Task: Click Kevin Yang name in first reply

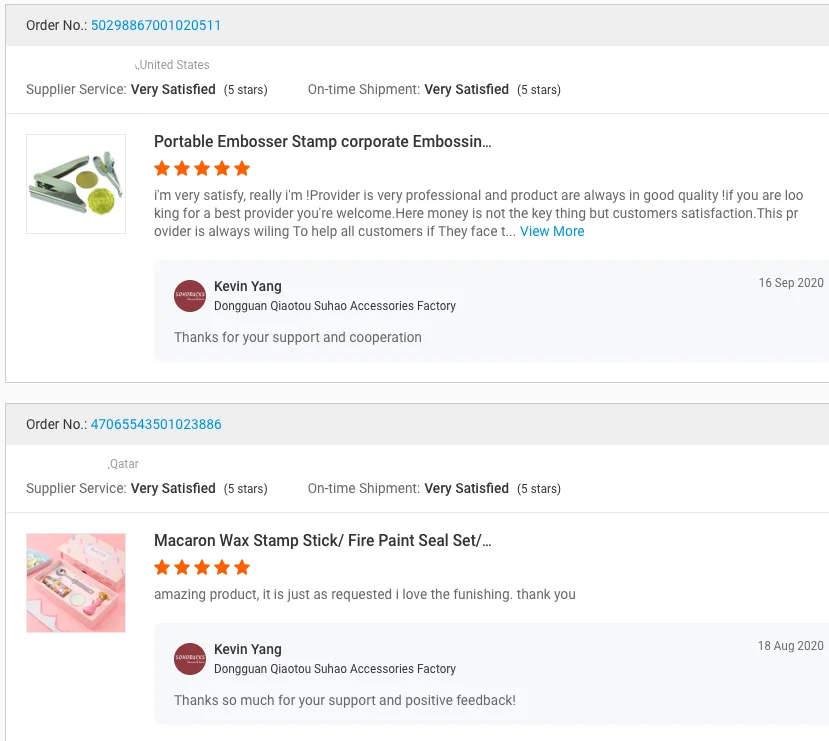Action: (x=248, y=287)
